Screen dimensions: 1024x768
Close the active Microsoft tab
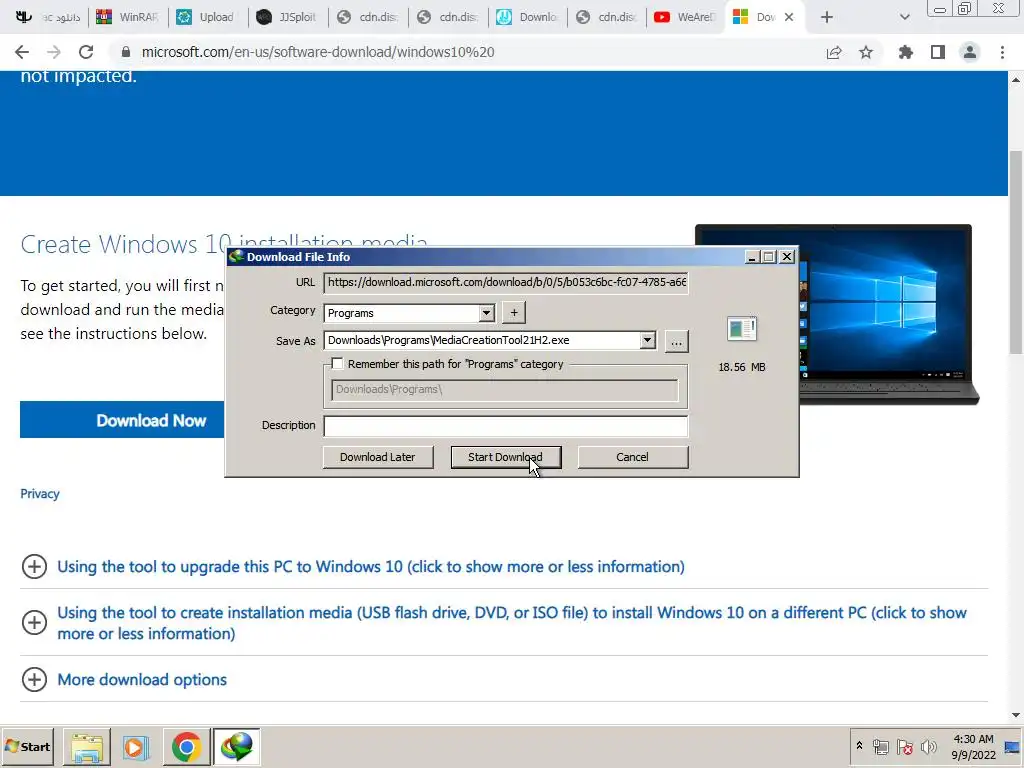click(789, 17)
